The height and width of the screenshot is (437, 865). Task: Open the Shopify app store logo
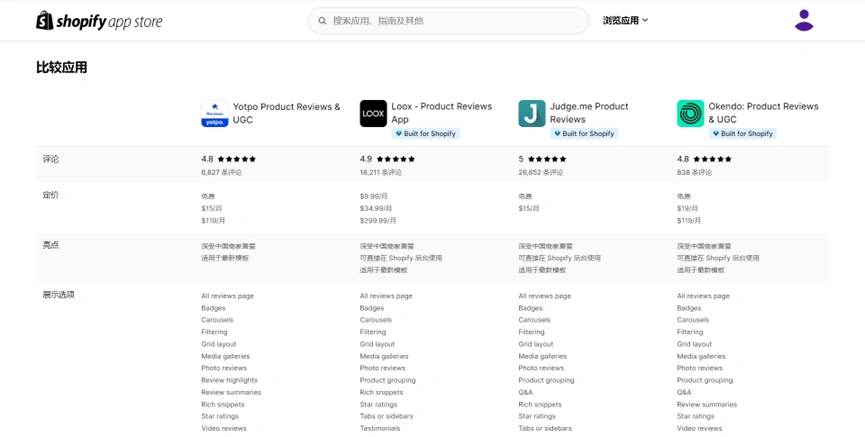[x=99, y=21]
